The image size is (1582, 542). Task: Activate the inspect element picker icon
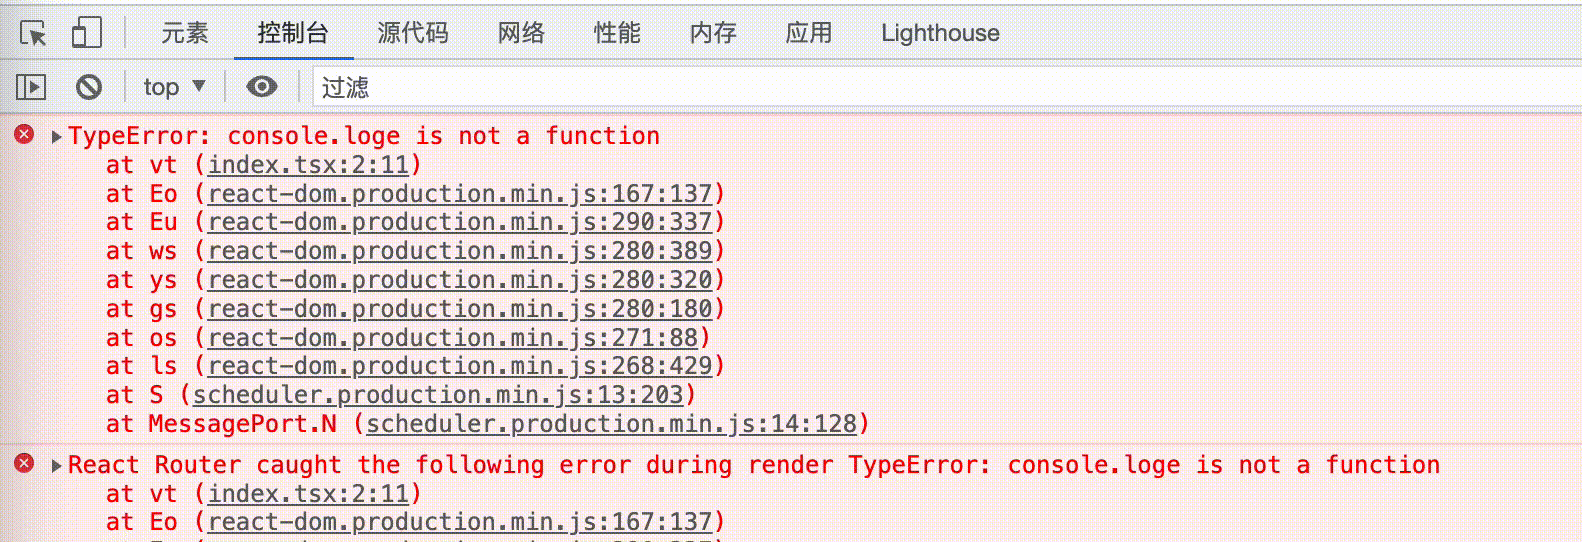point(33,33)
